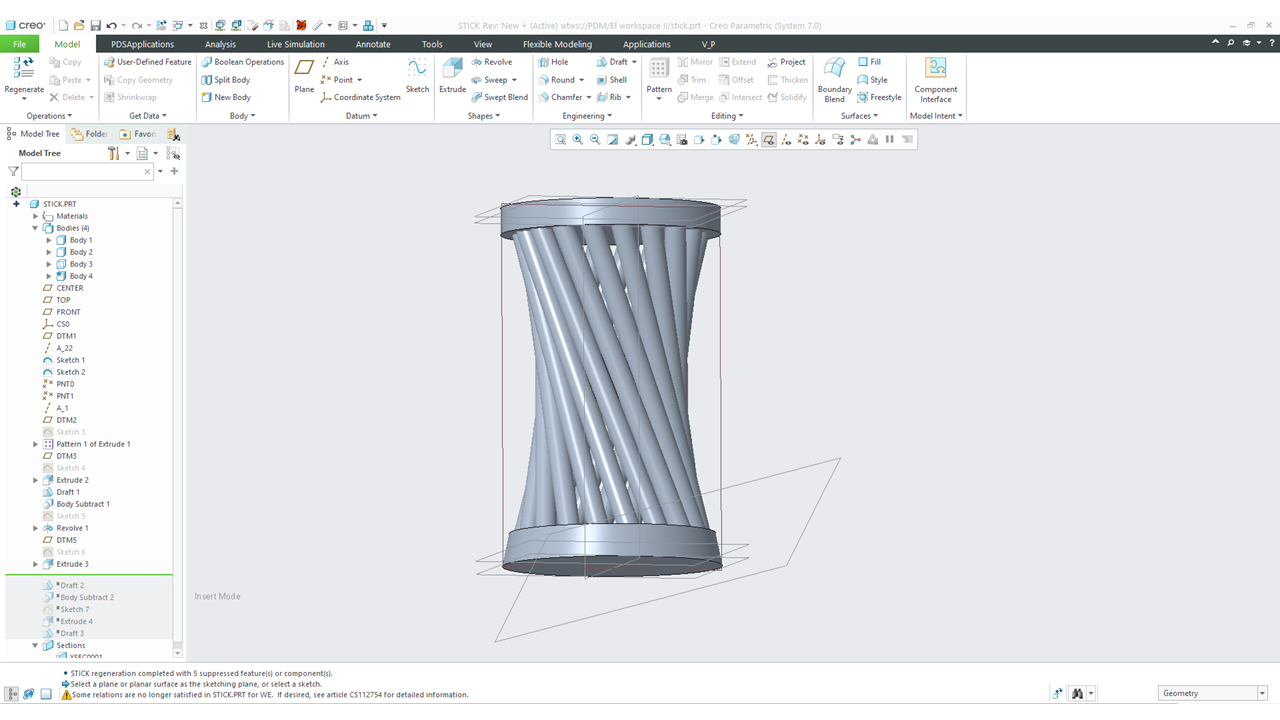Open the Geometry selection filter dropdown
The image size is (1280, 720).
pos(1262,693)
